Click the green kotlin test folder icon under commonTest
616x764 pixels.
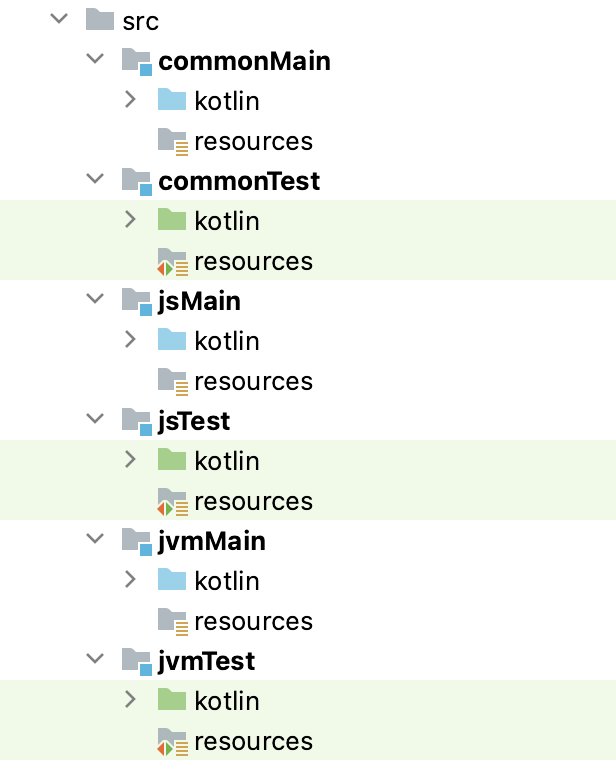(172, 221)
